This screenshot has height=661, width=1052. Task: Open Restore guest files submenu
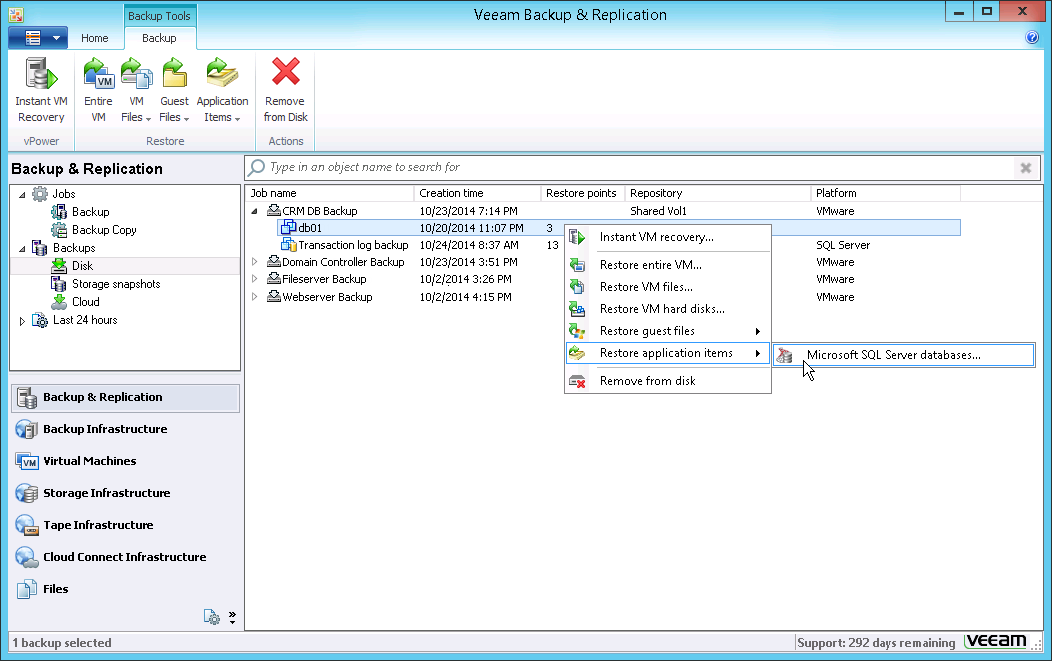tap(668, 332)
